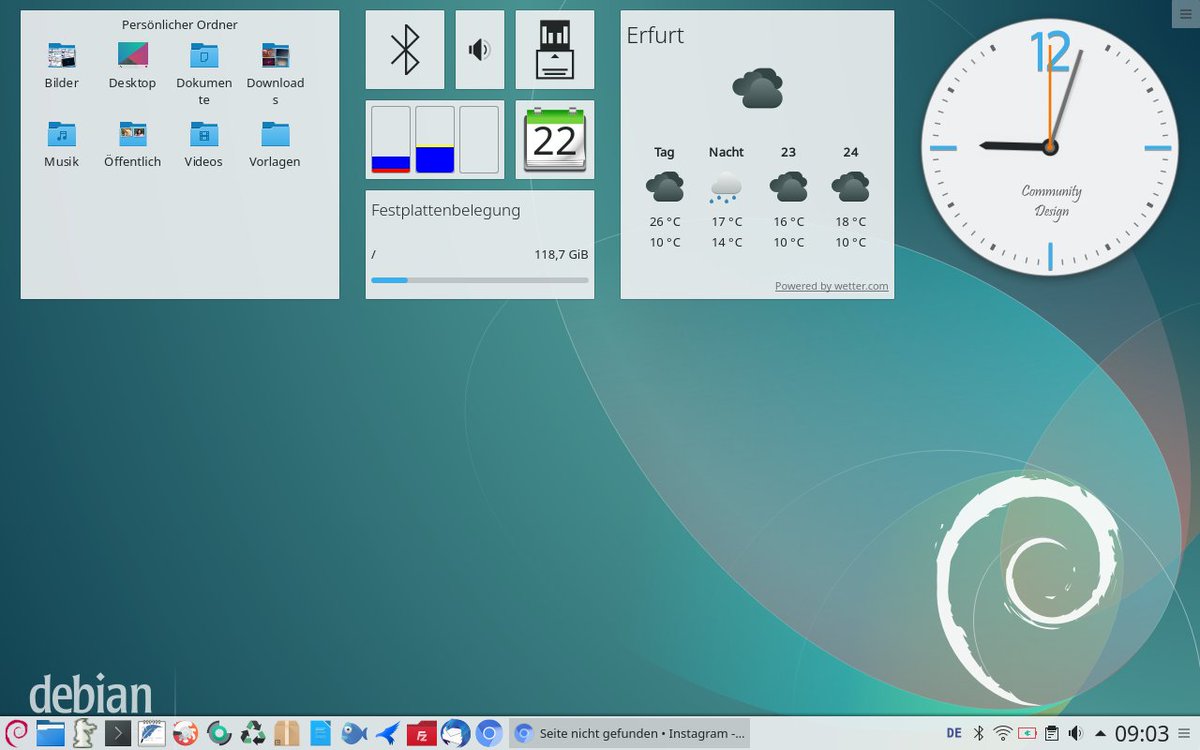The width and height of the screenshot is (1200, 750).
Task: Click the first system load bar with red base
Action: [x=391, y=140]
